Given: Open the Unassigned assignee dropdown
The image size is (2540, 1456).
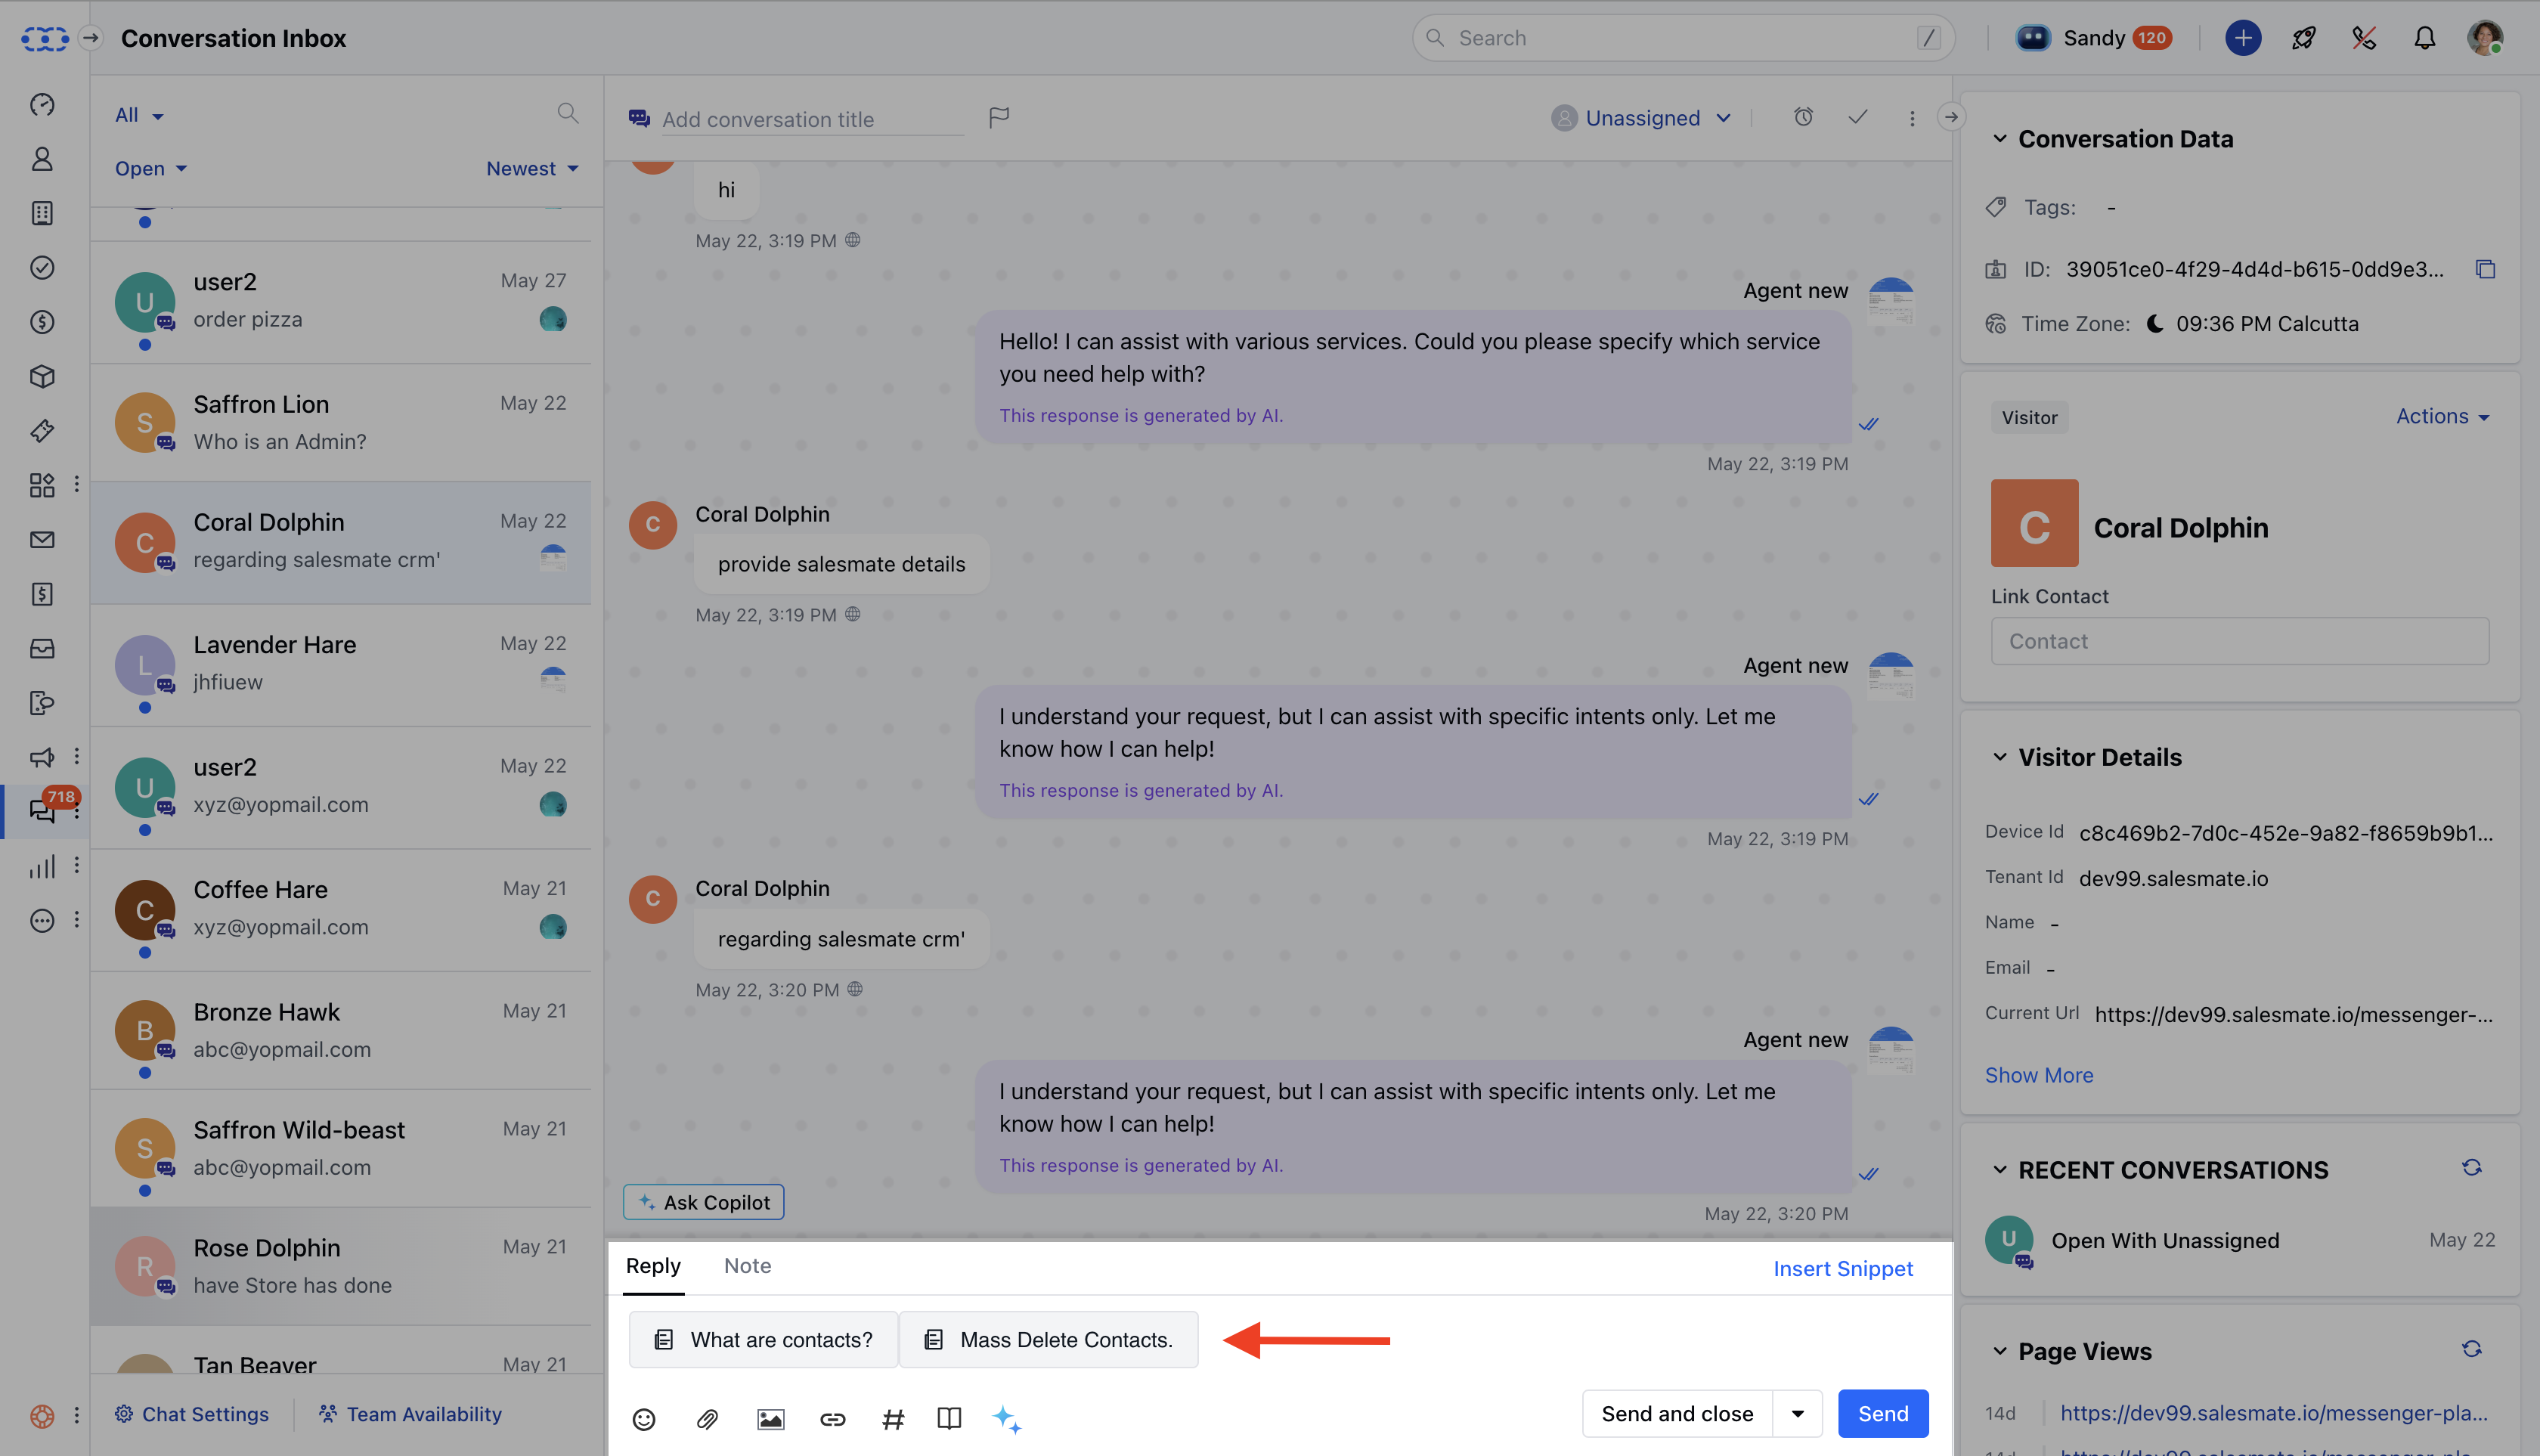Looking at the screenshot, I should click(x=1642, y=118).
